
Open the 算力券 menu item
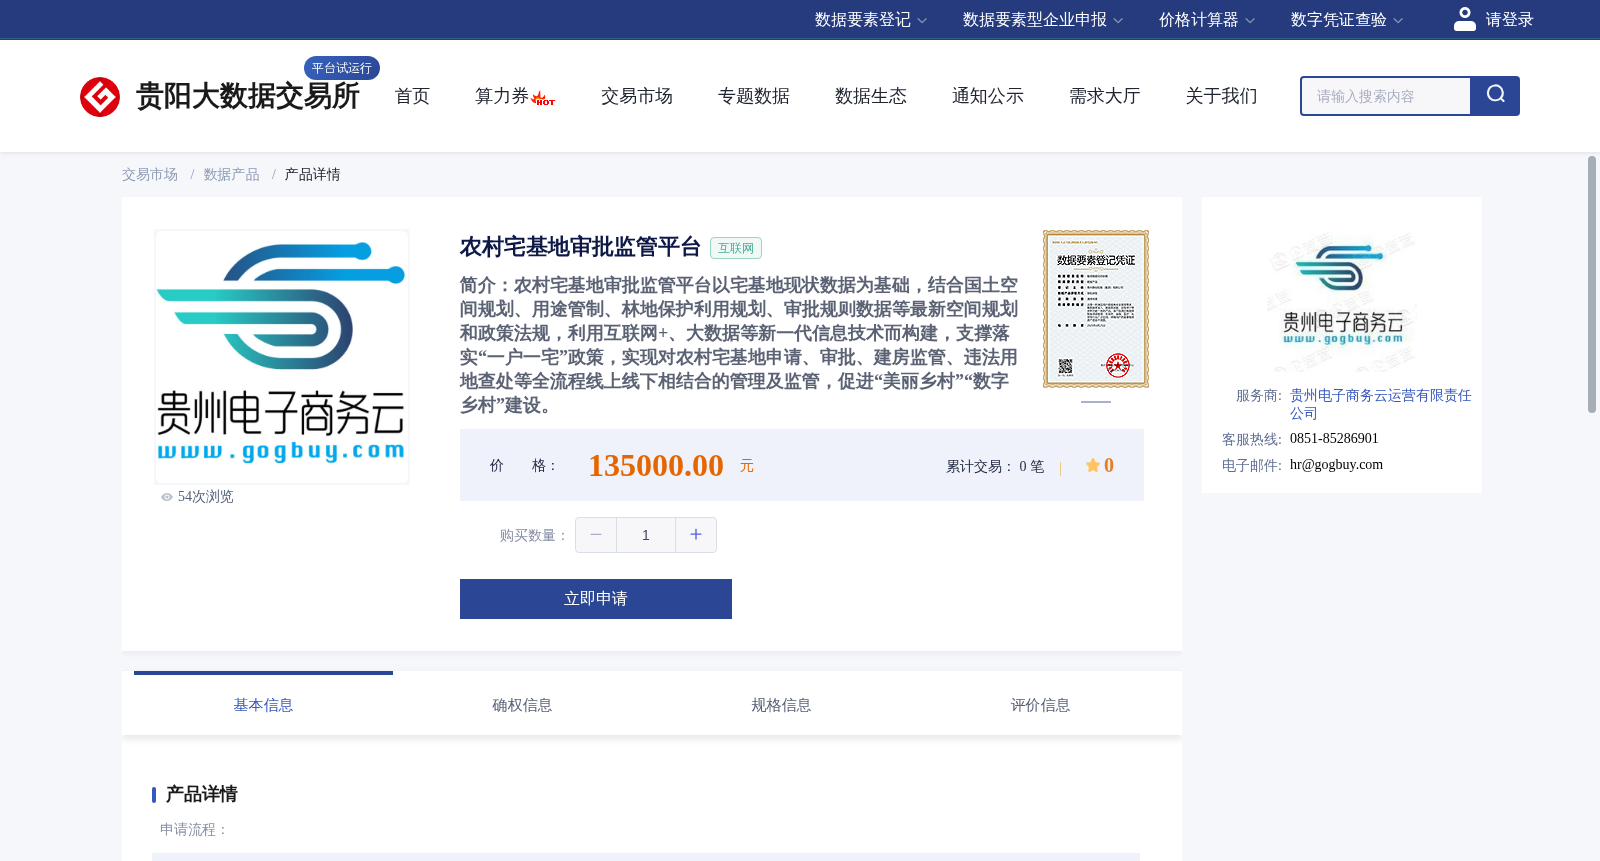click(x=502, y=96)
